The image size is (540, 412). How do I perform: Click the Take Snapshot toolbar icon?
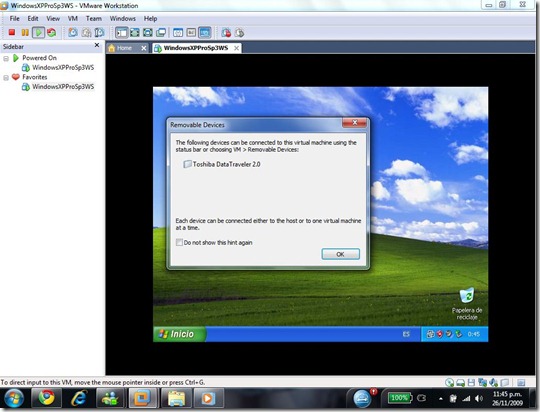pyautogui.click(x=73, y=32)
